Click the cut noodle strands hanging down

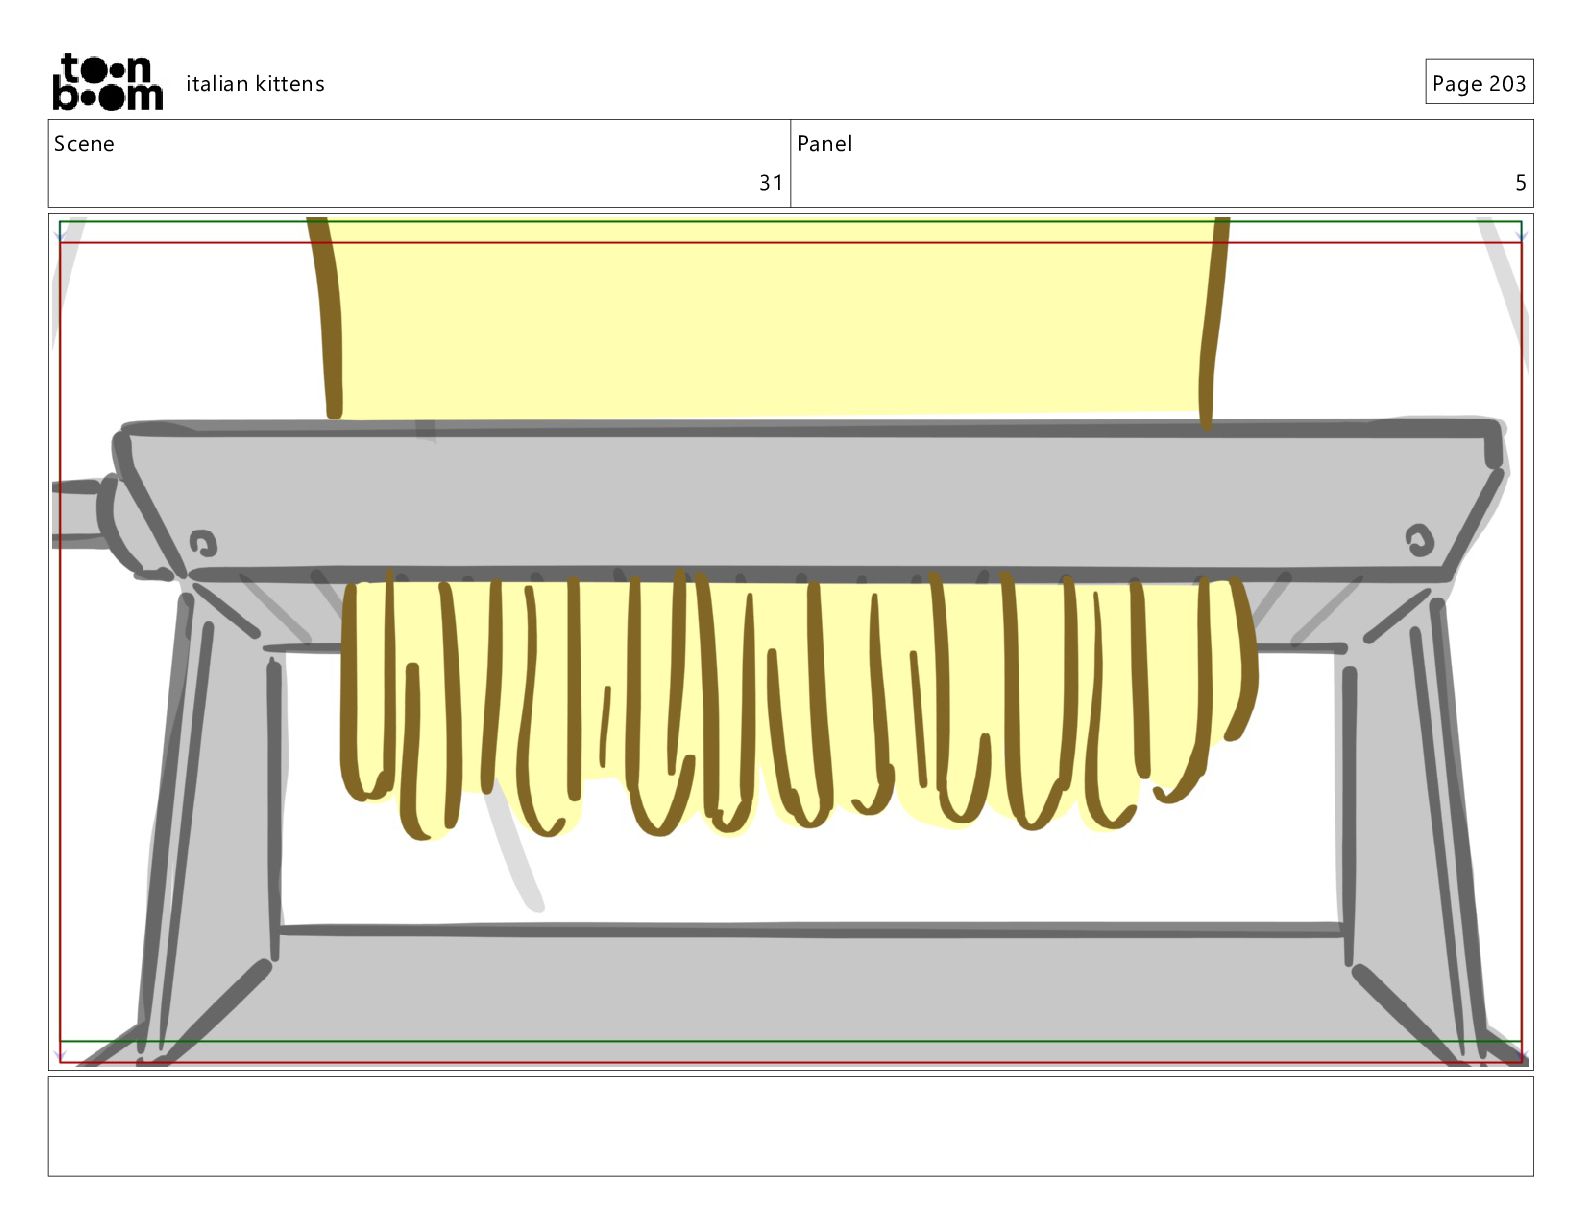pos(798,704)
